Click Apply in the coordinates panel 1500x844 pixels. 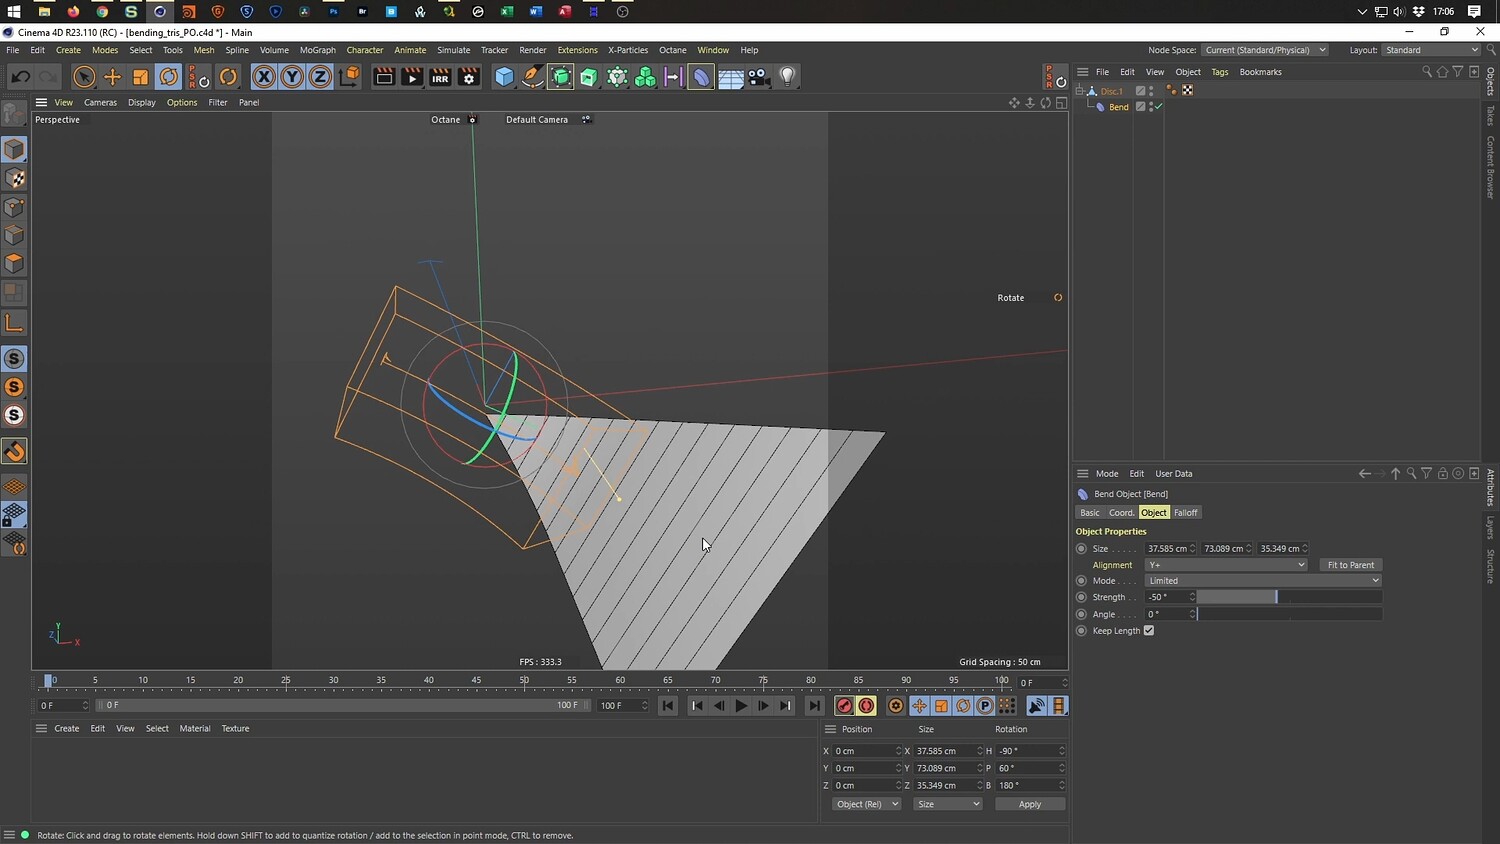pyautogui.click(x=1029, y=804)
